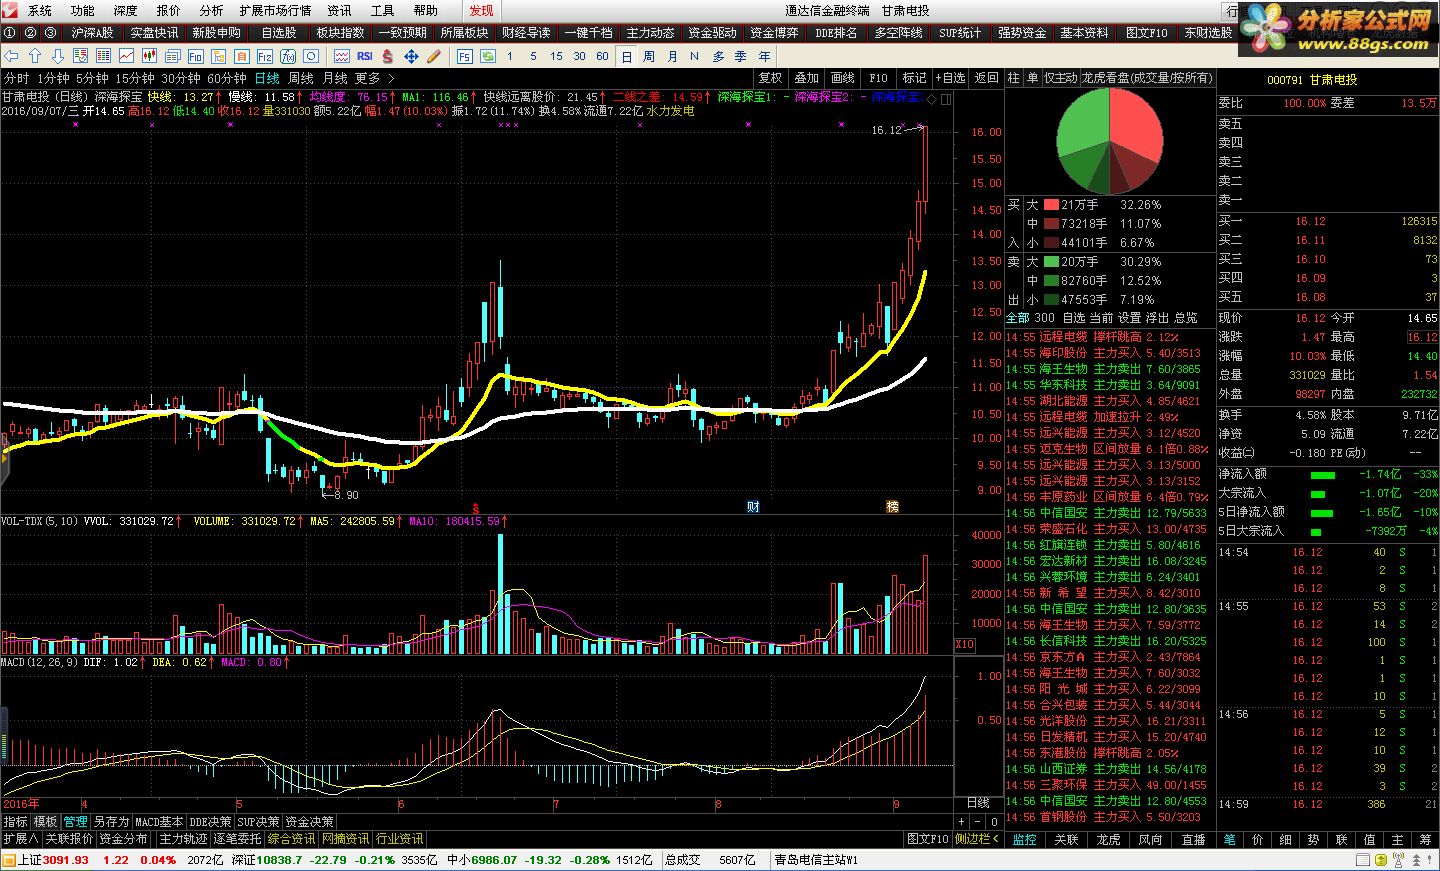The image size is (1440, 871).
Task: Open the MACD基本 indicator tab
Action: click(159, 822)
